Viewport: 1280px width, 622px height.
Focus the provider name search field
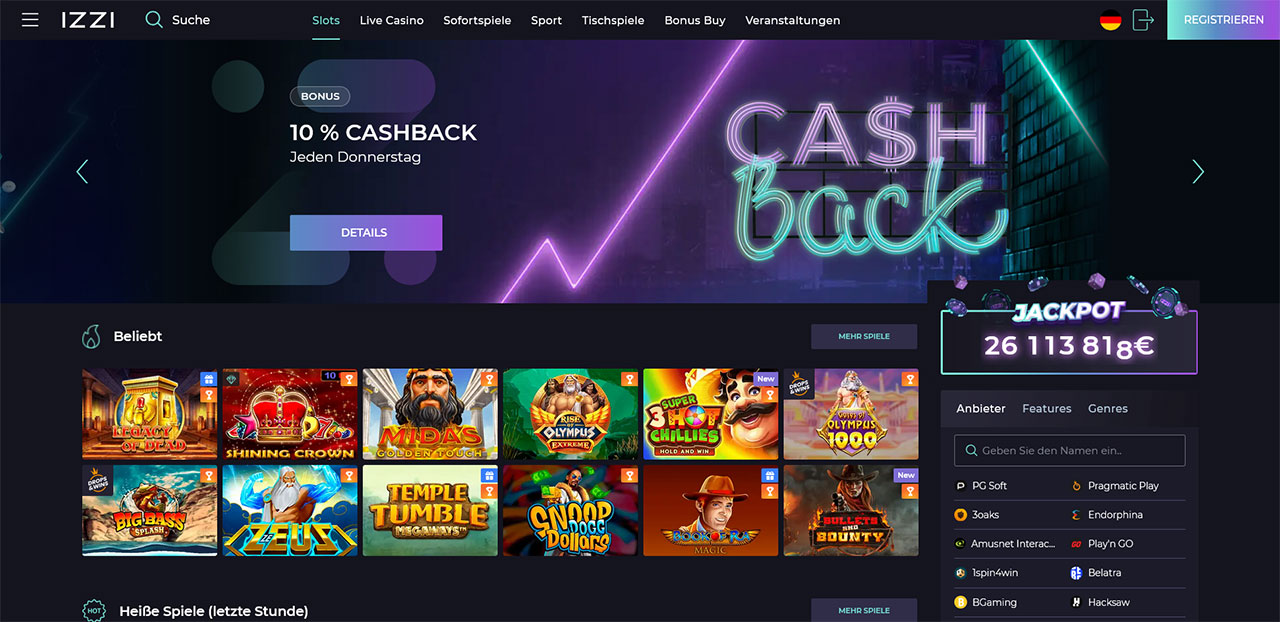coord(1070,451)
